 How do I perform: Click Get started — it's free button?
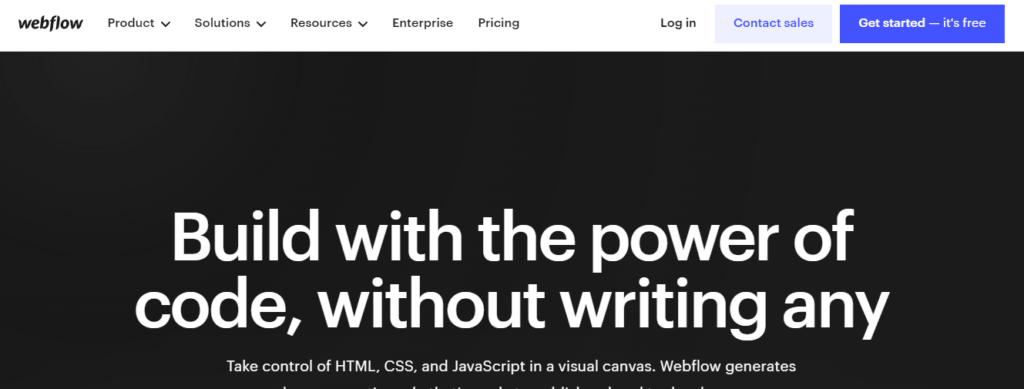click(x=921, y=23)
